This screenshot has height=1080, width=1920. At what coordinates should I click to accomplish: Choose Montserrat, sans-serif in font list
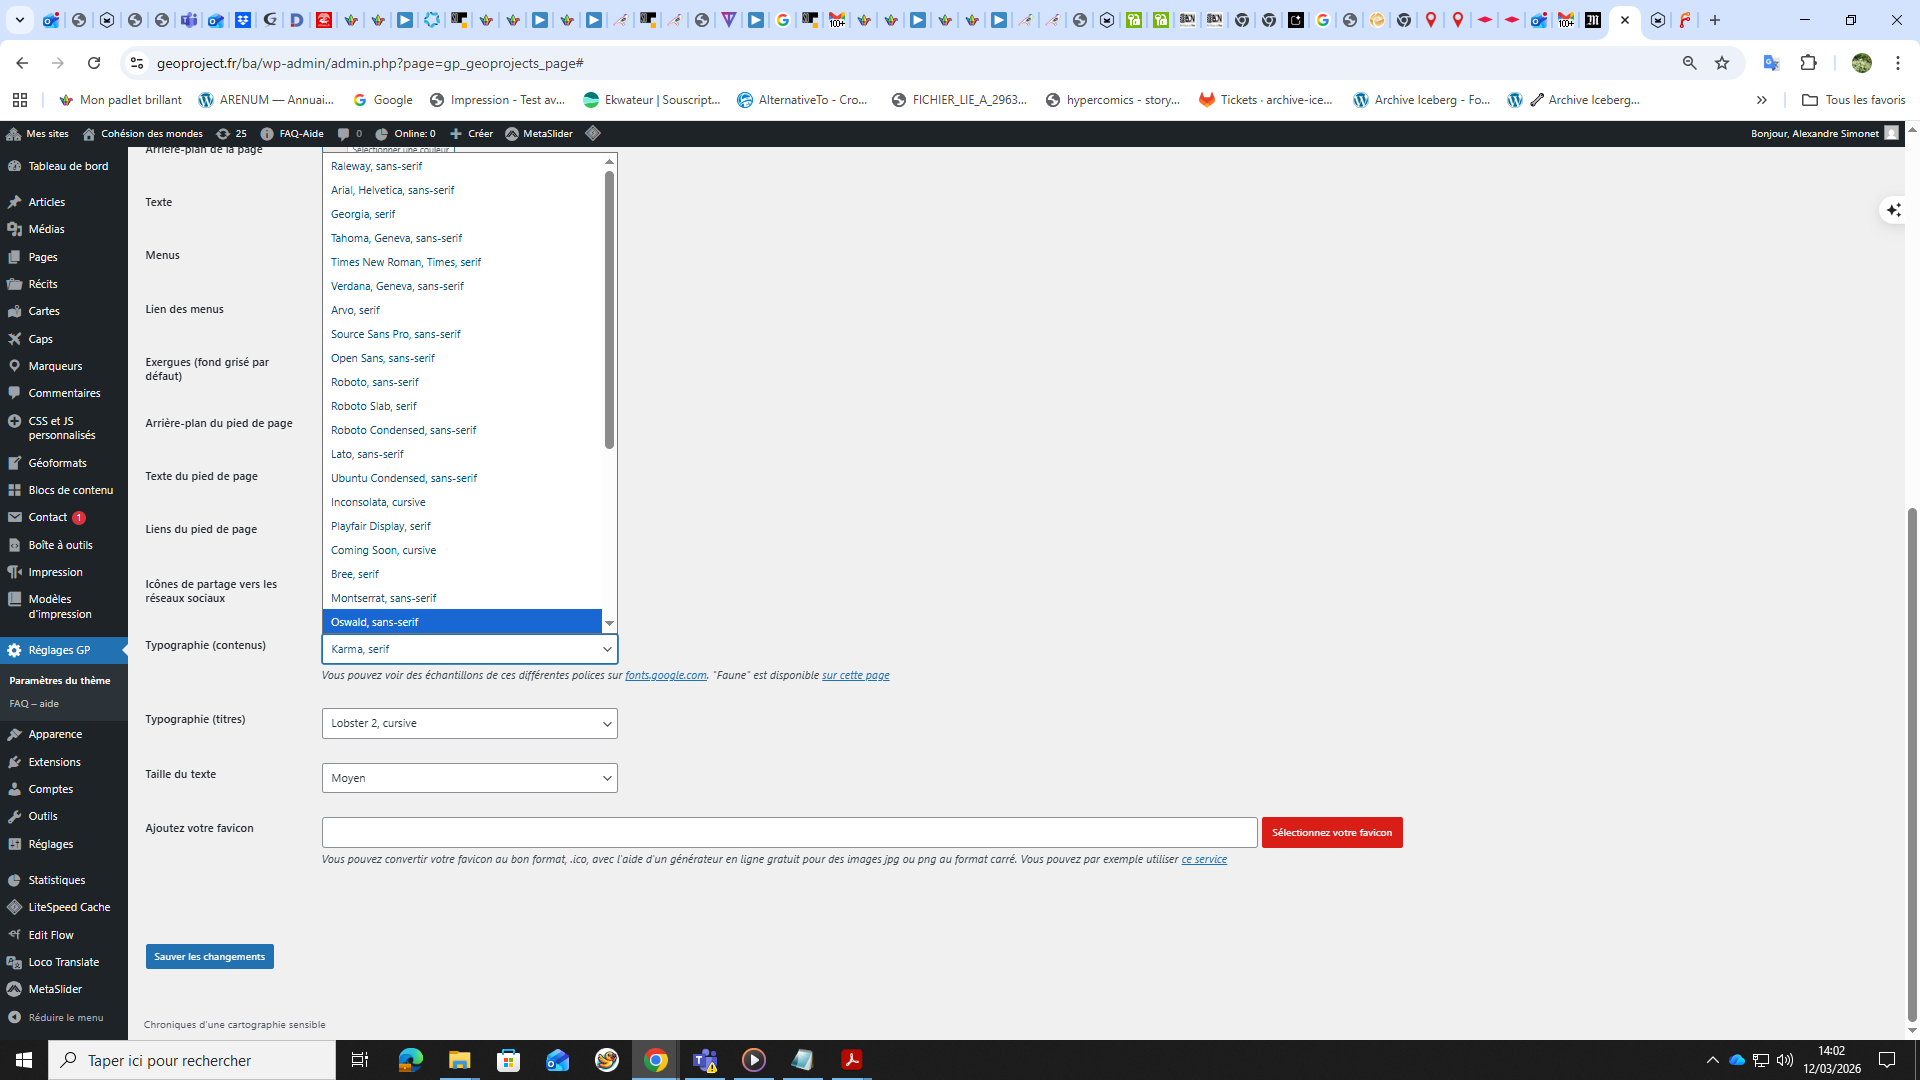tap(384, 598)
